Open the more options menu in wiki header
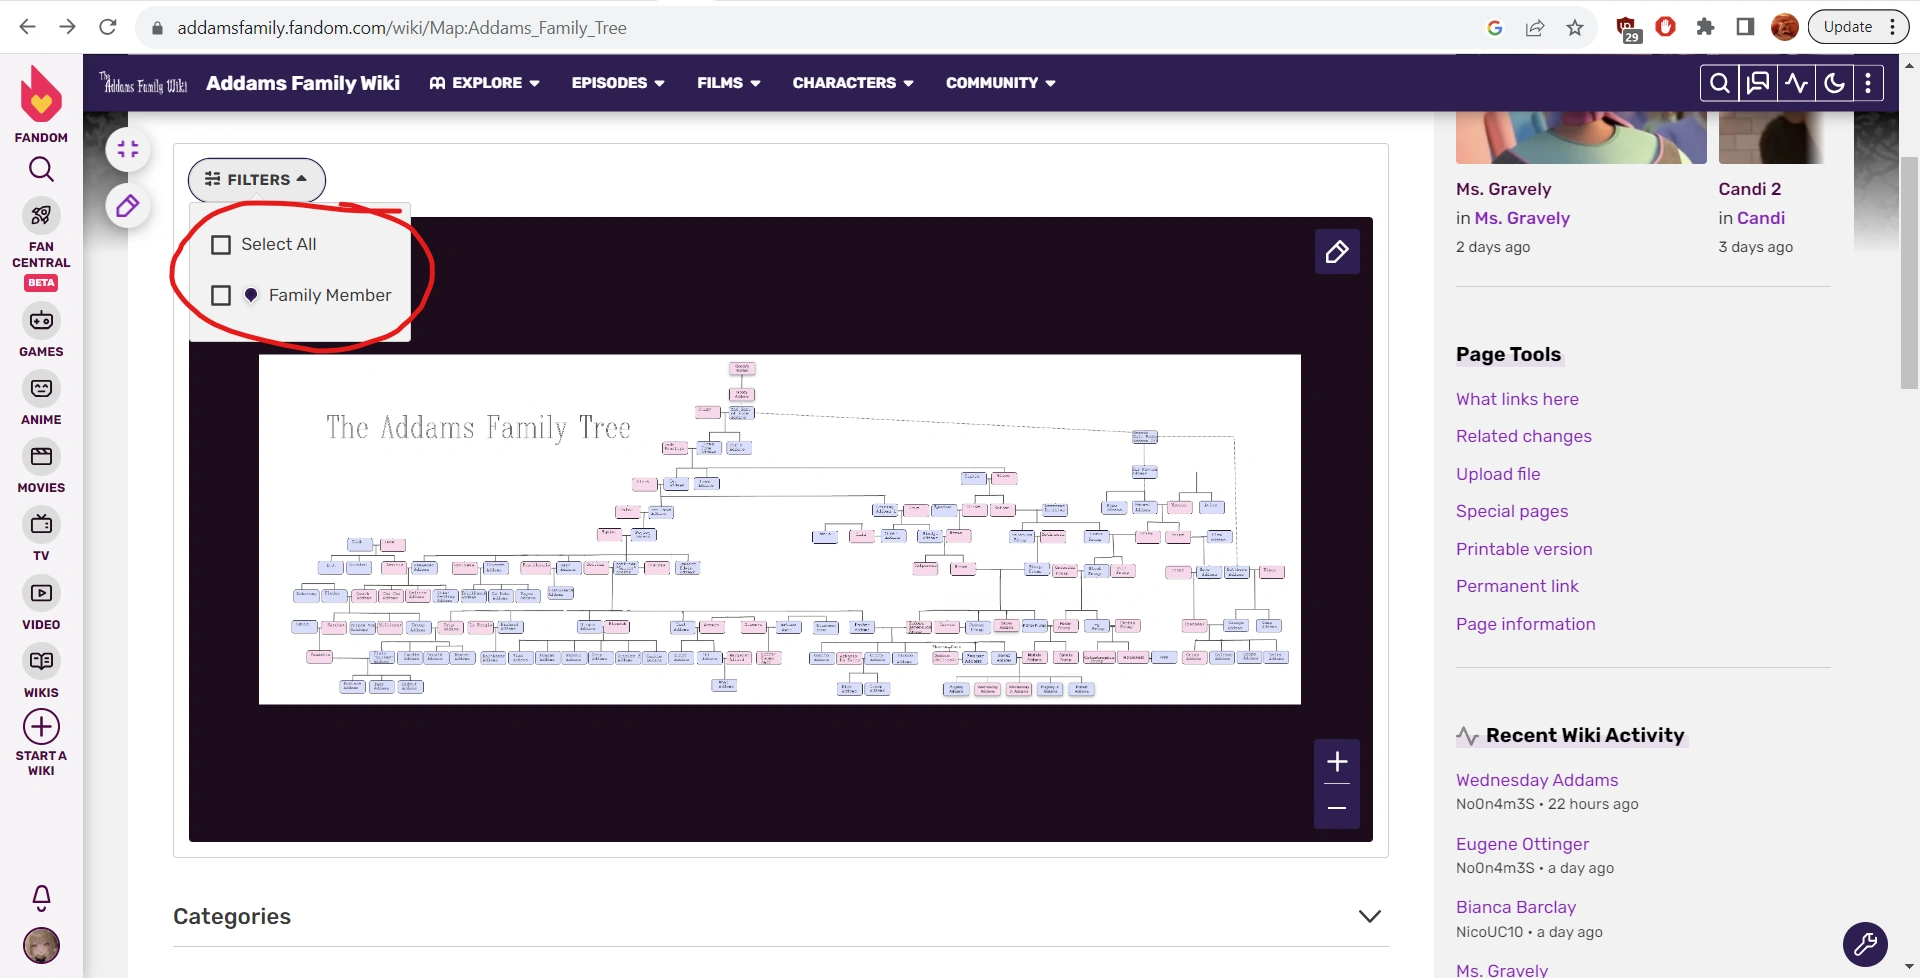The width and height of the screenshot is (1920, 978). (1868, 83)
